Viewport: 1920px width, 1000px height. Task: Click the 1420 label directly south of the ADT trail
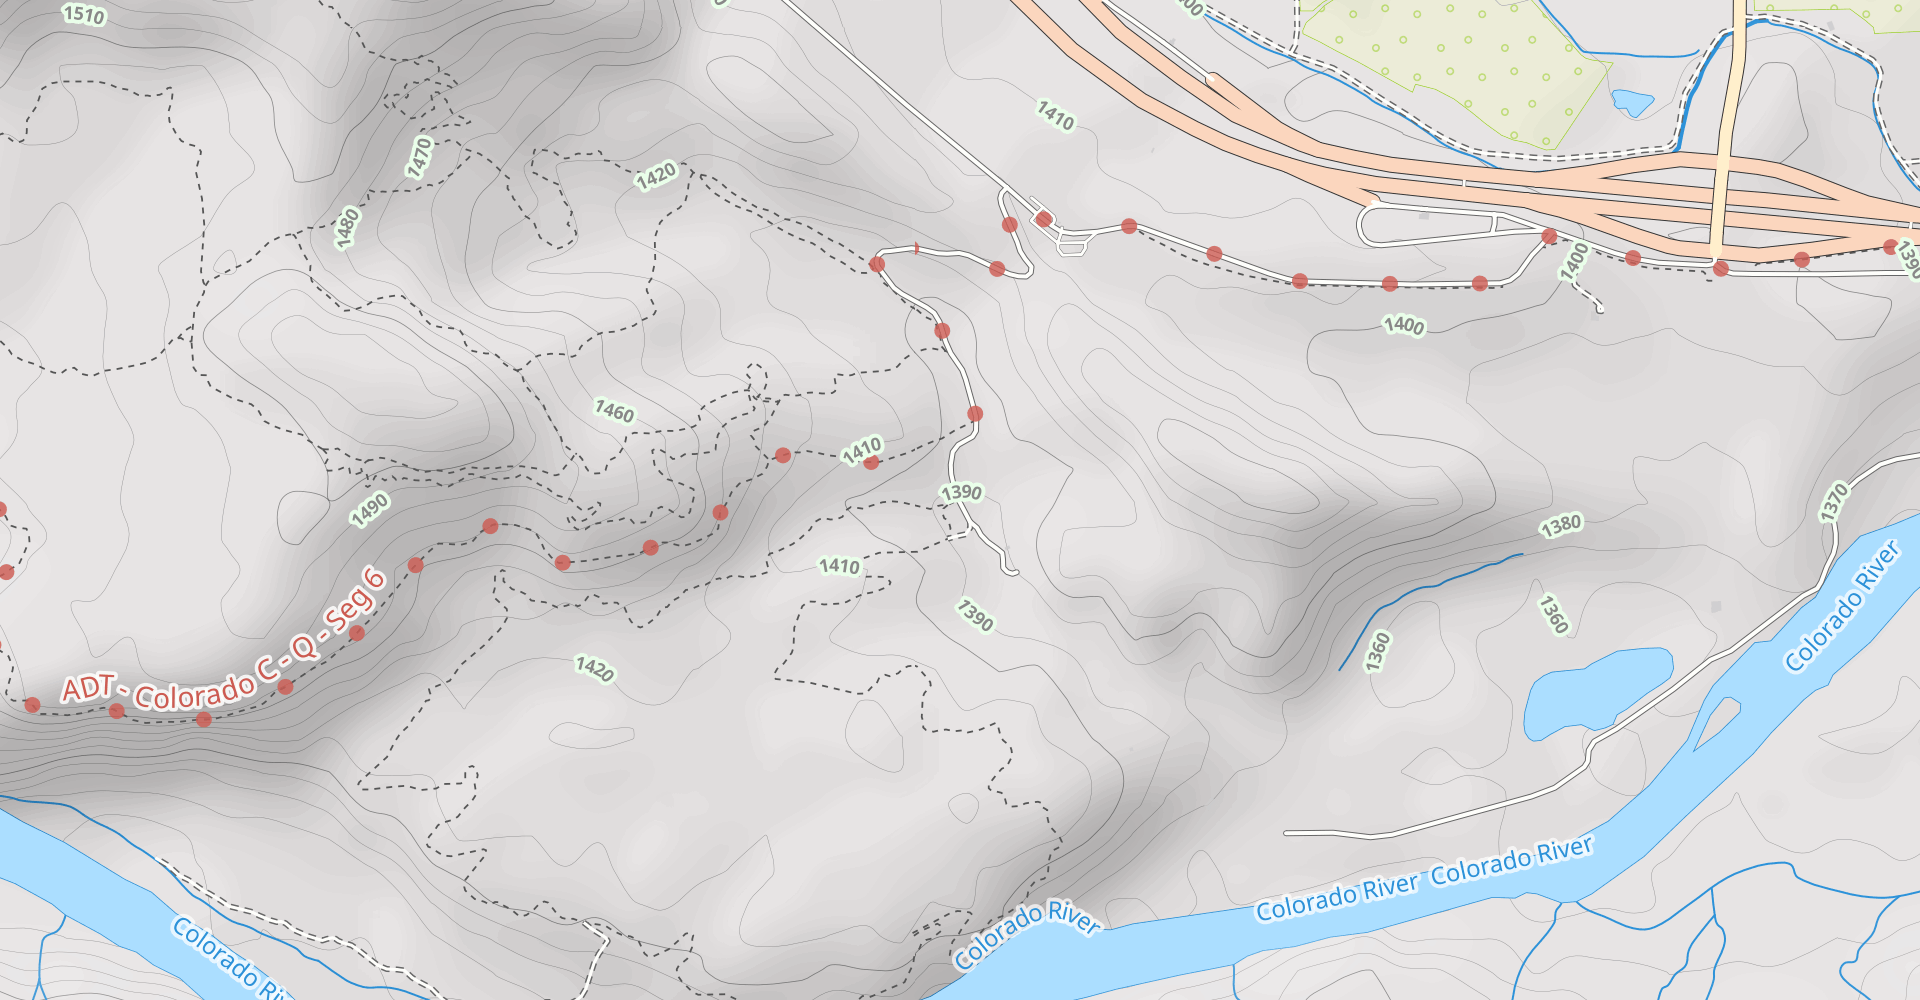tap(594, 668)
